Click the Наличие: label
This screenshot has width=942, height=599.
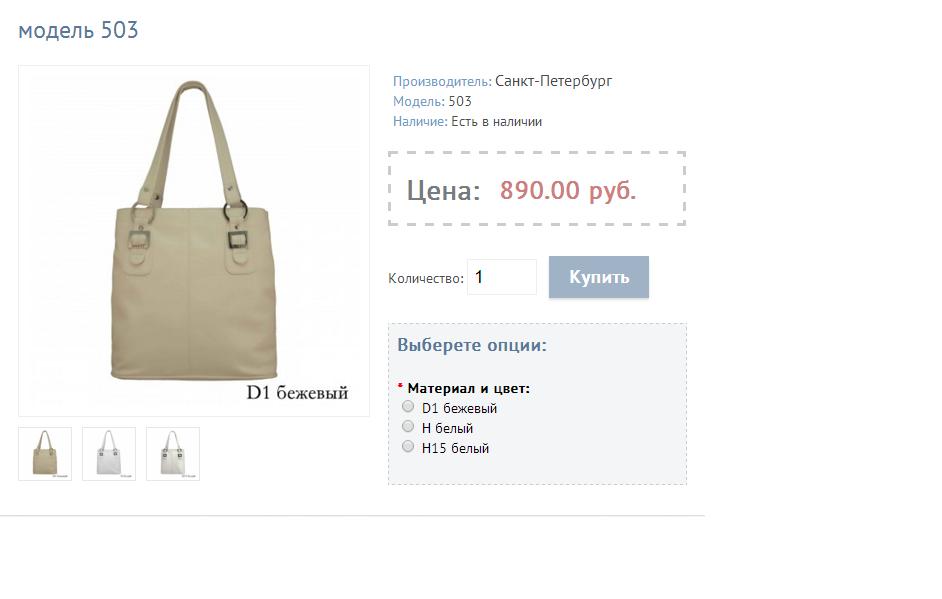point(420,121)
